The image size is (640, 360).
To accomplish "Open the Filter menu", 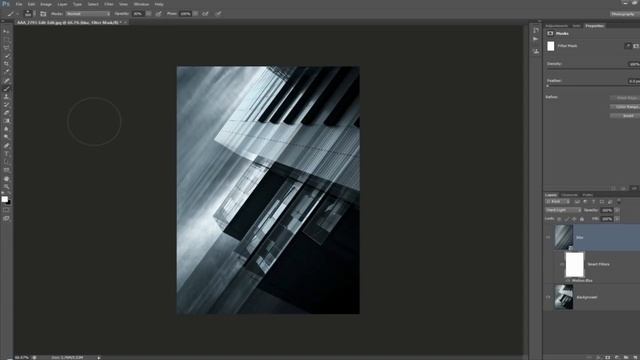I will pos(109,4).
